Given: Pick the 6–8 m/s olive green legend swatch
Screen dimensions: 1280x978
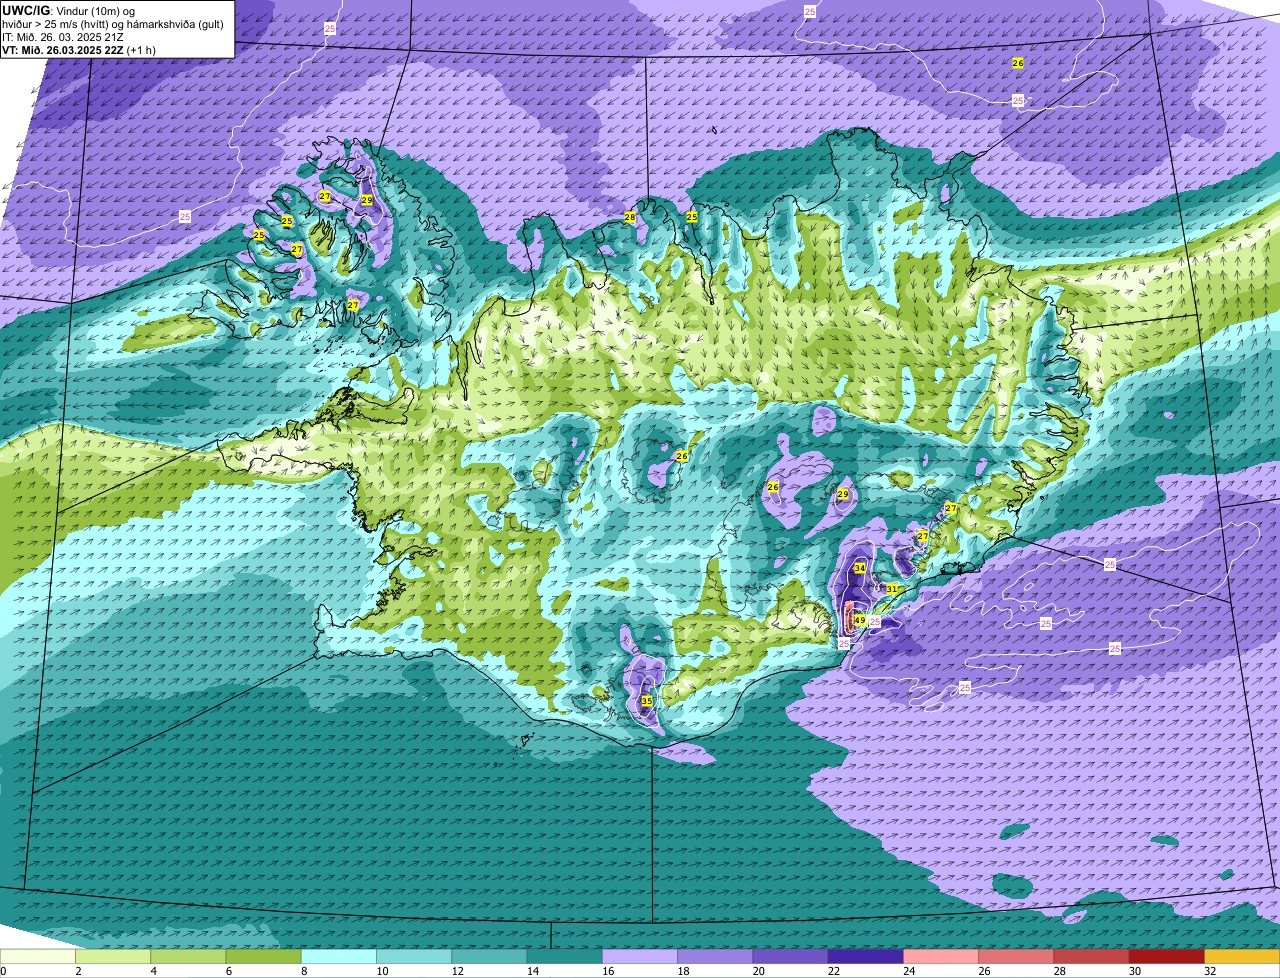Looking at the screenshot, I should [x=264, y=956].
